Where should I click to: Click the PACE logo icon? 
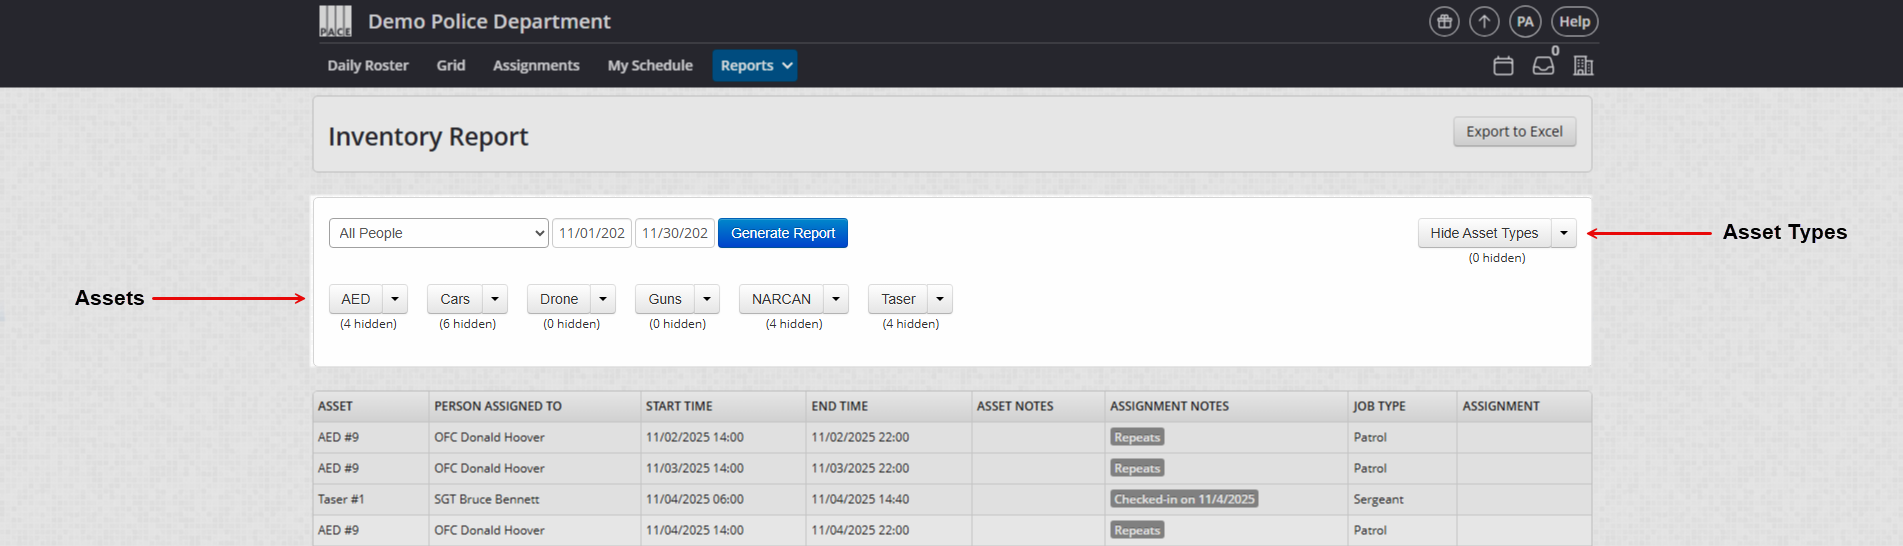click(335, 21)
